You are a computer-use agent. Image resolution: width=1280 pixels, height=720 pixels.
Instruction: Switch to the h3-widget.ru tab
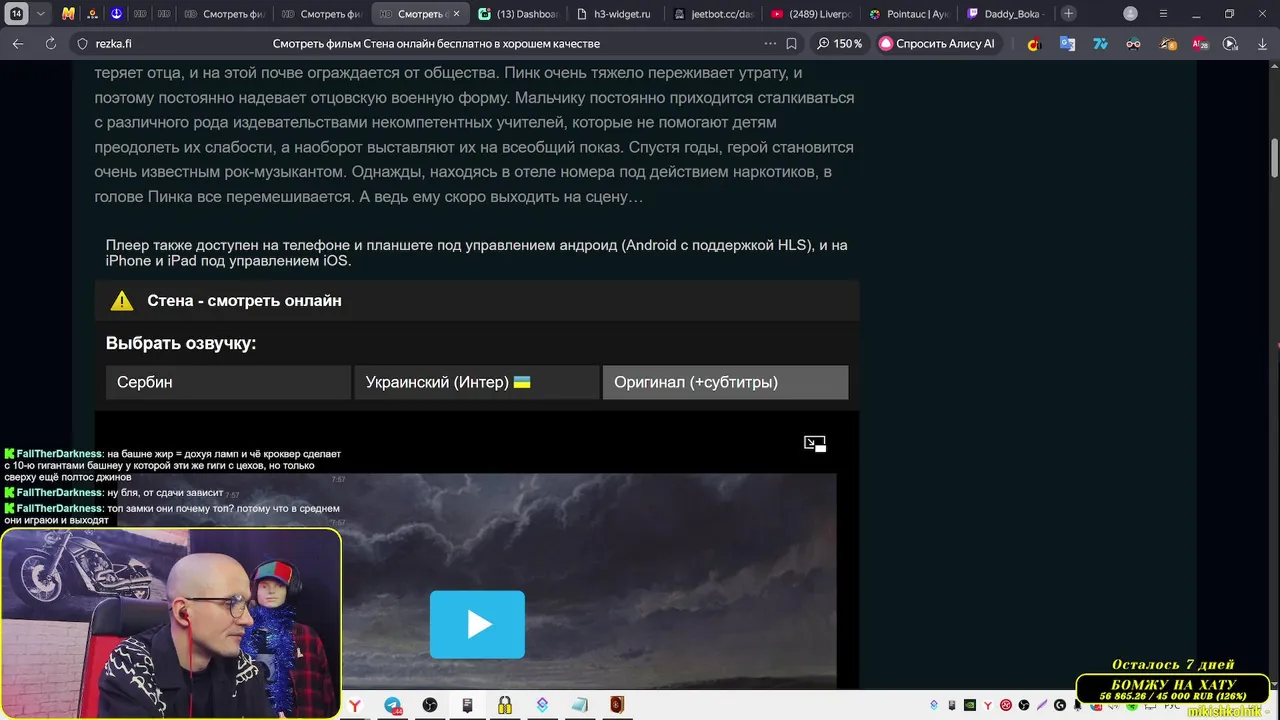[x=613, y=14]
